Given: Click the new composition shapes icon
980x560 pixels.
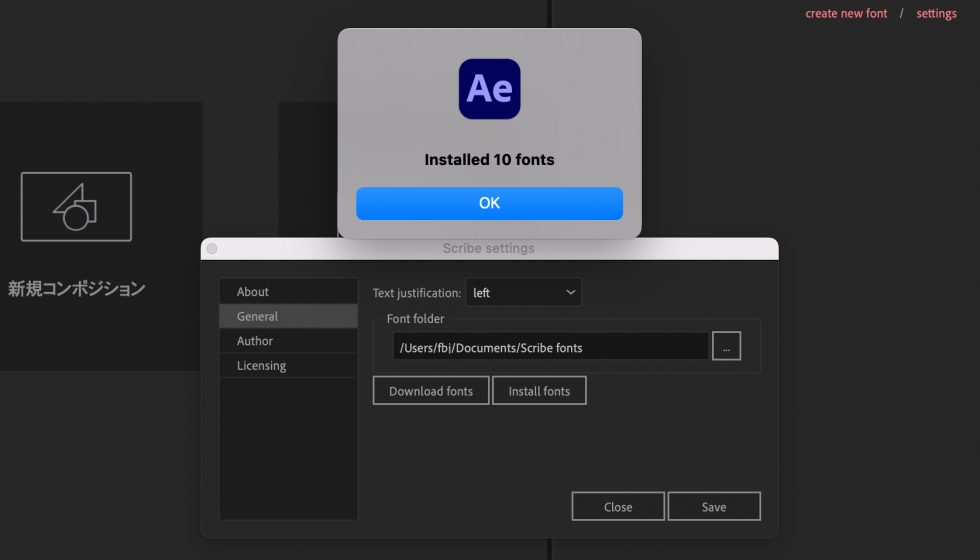Looking at the screenshot, I should tap(76, 207).
